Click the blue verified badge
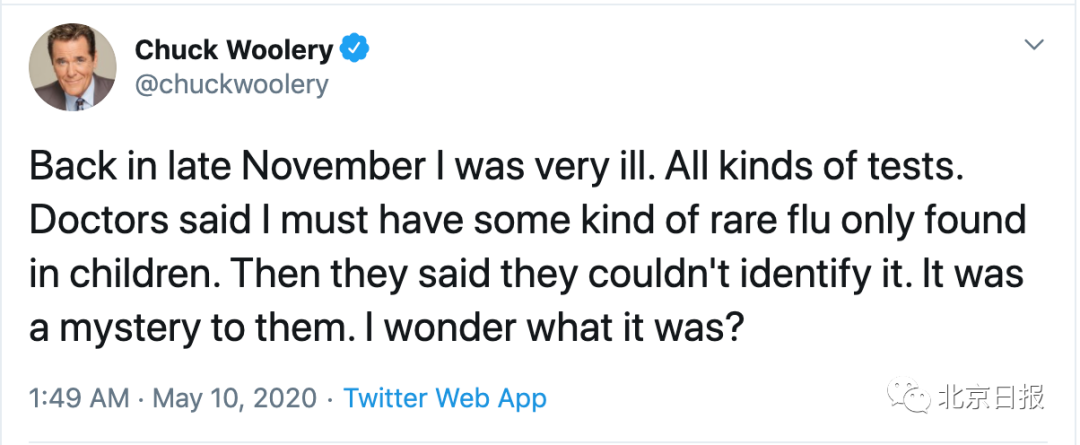 [356, 48]
